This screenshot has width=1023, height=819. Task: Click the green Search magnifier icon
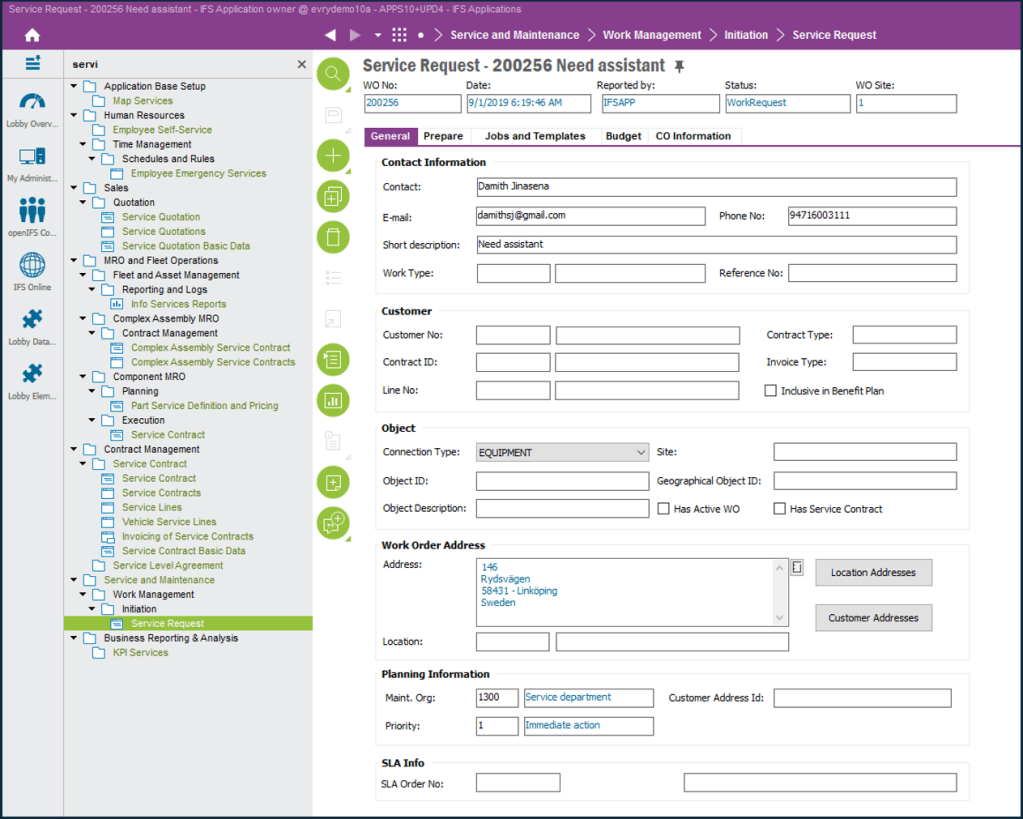click(333, 74)
